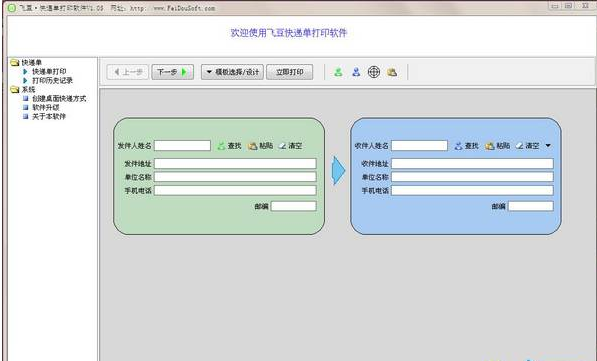
Task: Click sender 单位名称 input field
Action: [235, 177]
